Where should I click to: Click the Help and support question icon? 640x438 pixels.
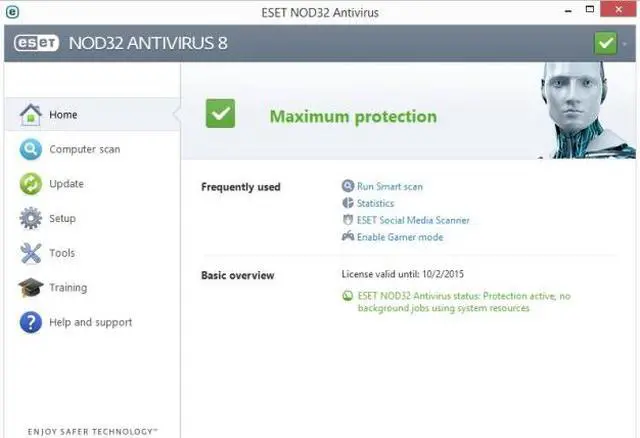(31, 322)
